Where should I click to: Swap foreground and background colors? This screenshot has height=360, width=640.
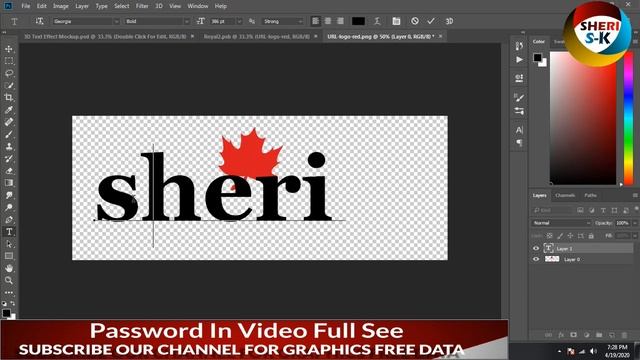(x=13, y=304)
